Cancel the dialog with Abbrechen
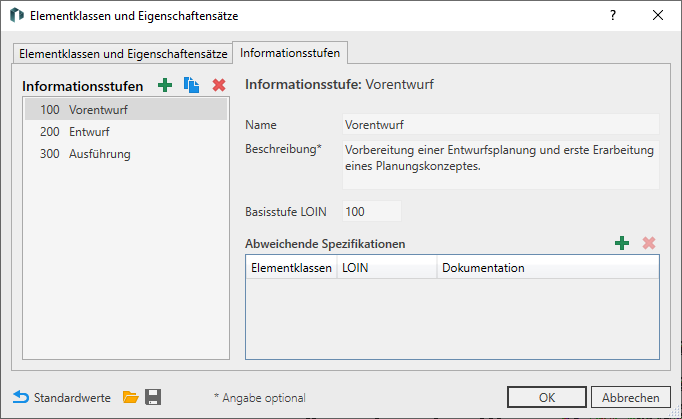 point(630,397)
